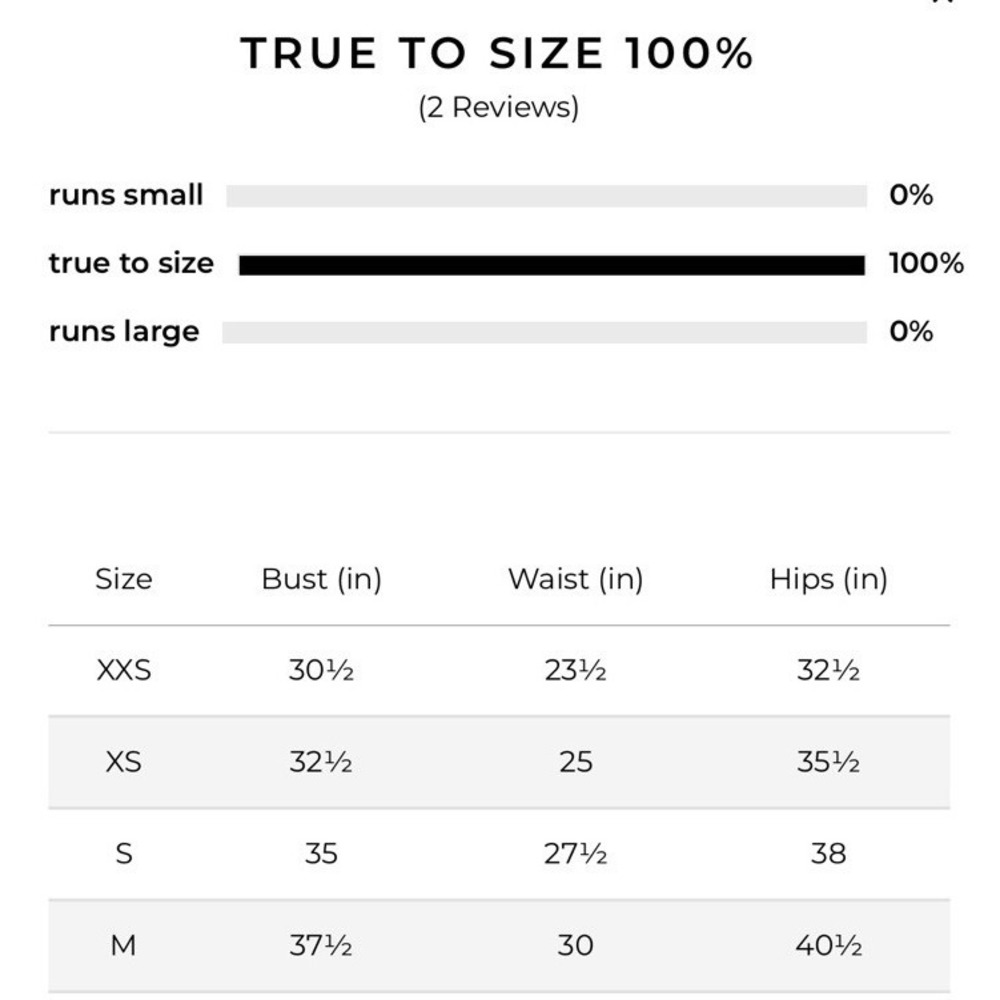The height and width of the screenshot is (1000, 1000).
Task: Click the XS waist value 25
Action: (576, 762)
